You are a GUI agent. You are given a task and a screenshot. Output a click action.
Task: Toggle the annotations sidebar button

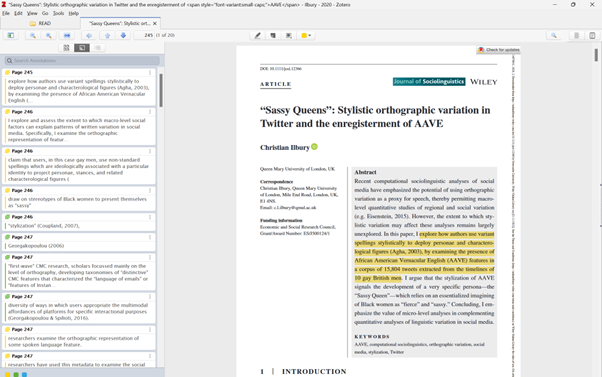pos(11,35)
